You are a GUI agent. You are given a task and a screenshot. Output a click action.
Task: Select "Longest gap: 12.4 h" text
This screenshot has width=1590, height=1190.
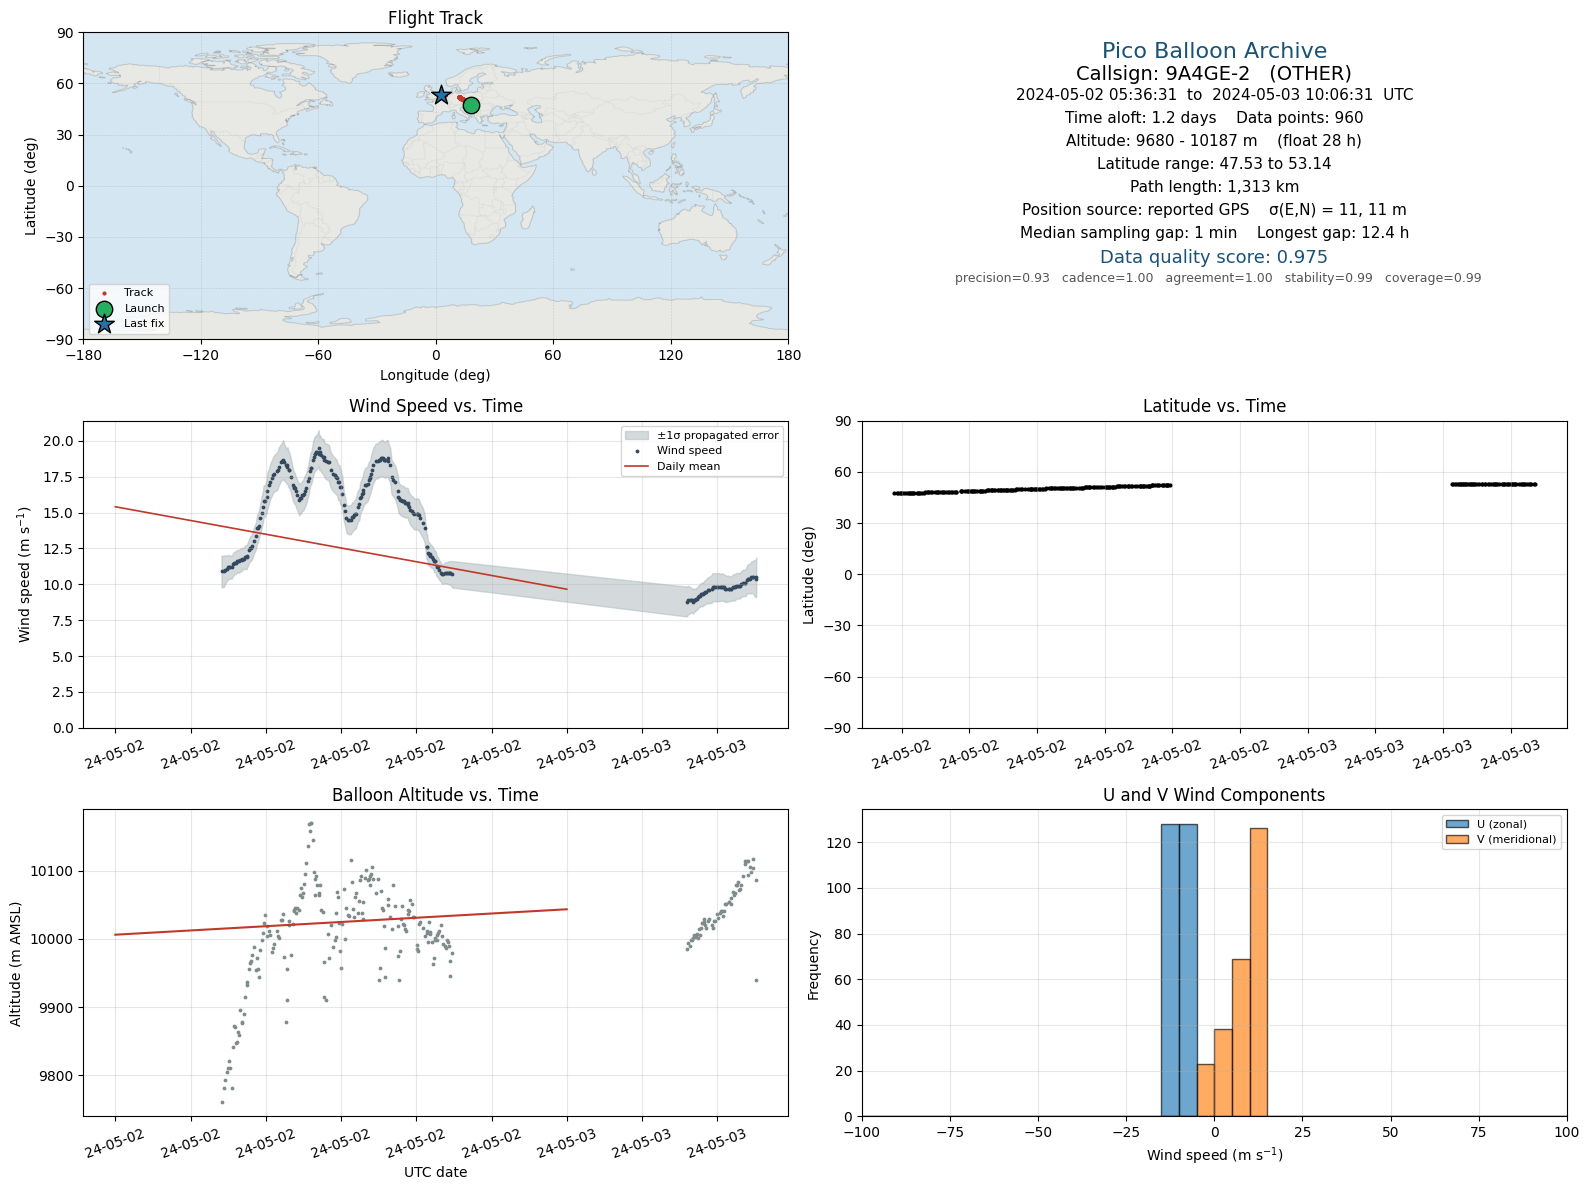(1333, 233)
